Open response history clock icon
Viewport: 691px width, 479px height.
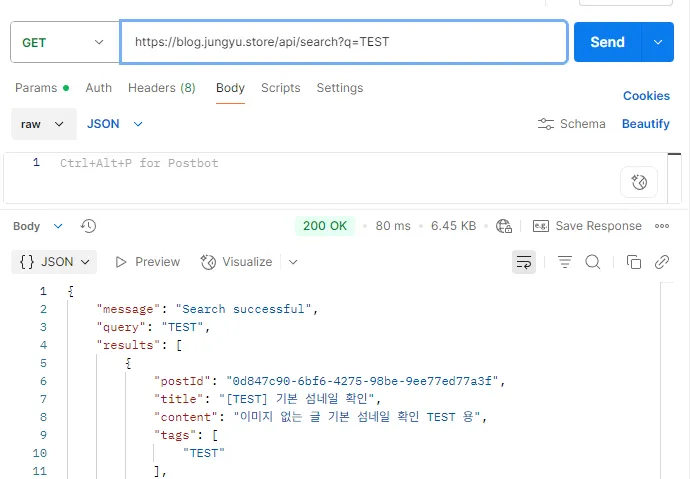tap(88, 226)
